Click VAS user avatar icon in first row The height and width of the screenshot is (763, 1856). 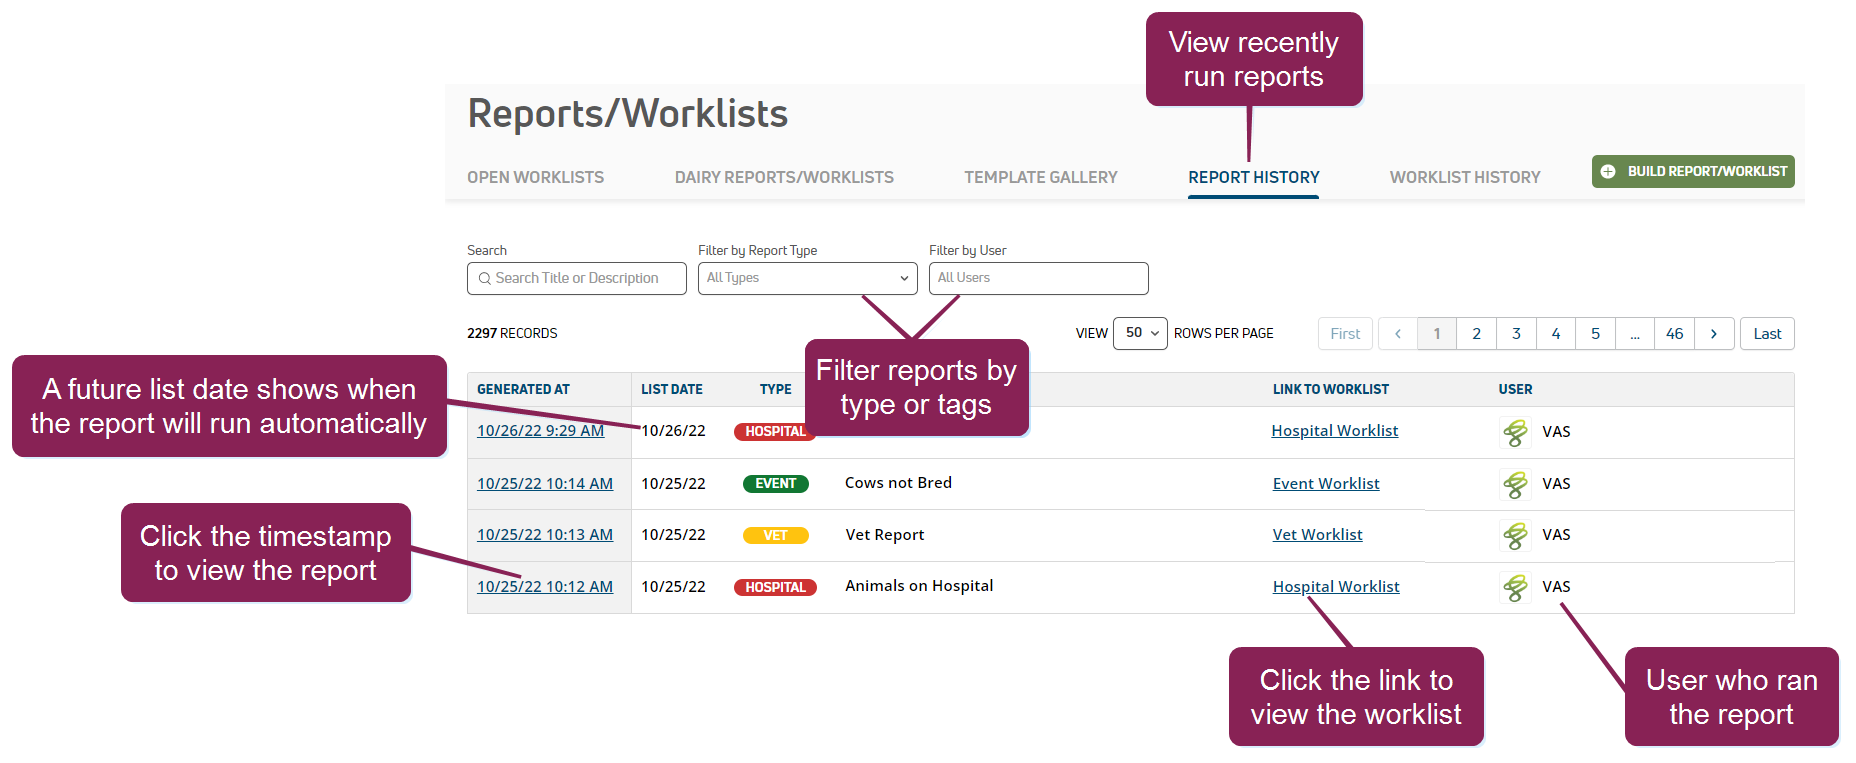(x=1515, y=432)
